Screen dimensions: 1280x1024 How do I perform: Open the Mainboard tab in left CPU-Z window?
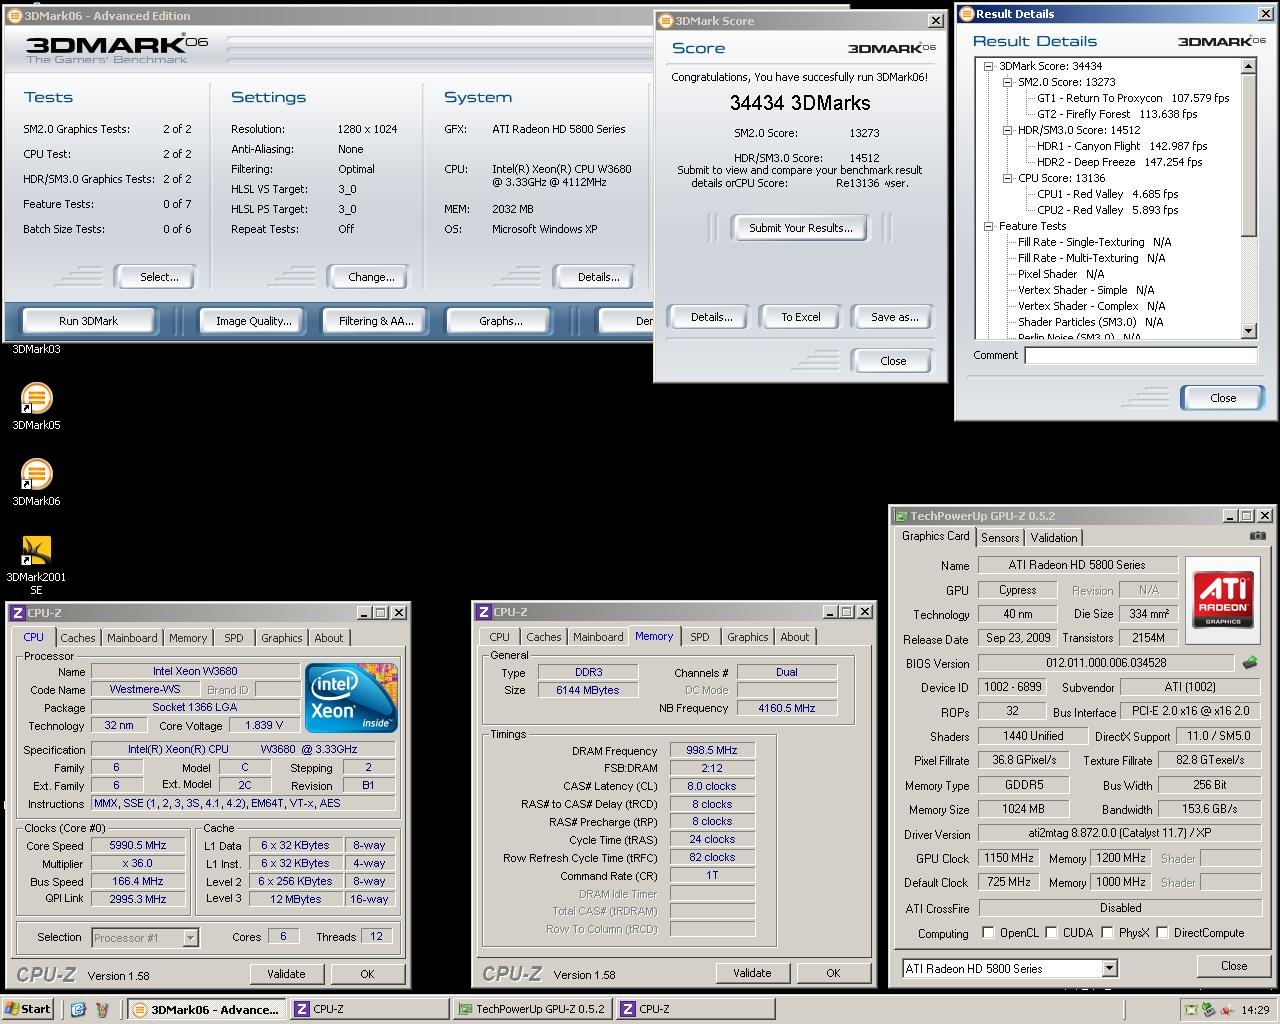tap(132, 638)
